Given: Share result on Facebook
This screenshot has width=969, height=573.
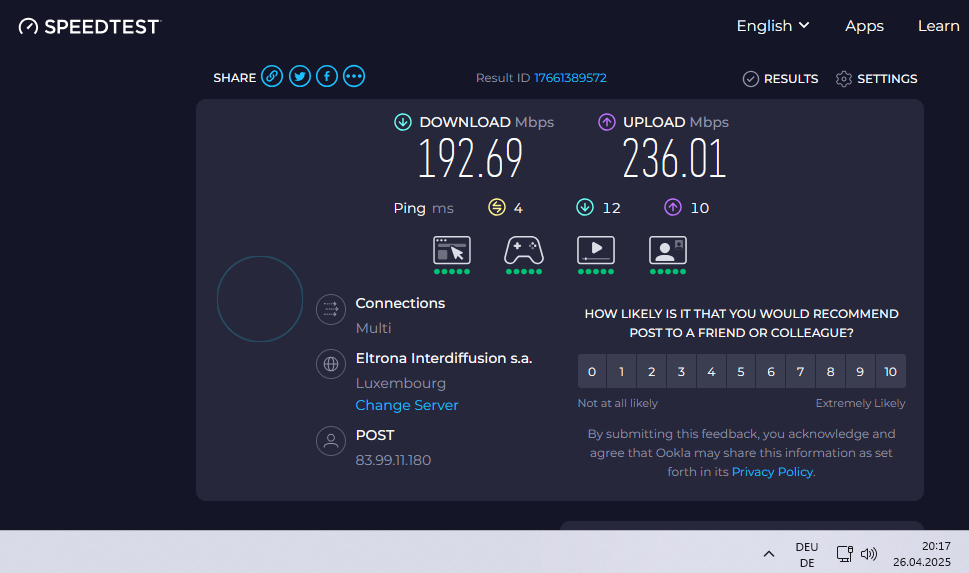Looking at the screenshot, I should [327, 77].
